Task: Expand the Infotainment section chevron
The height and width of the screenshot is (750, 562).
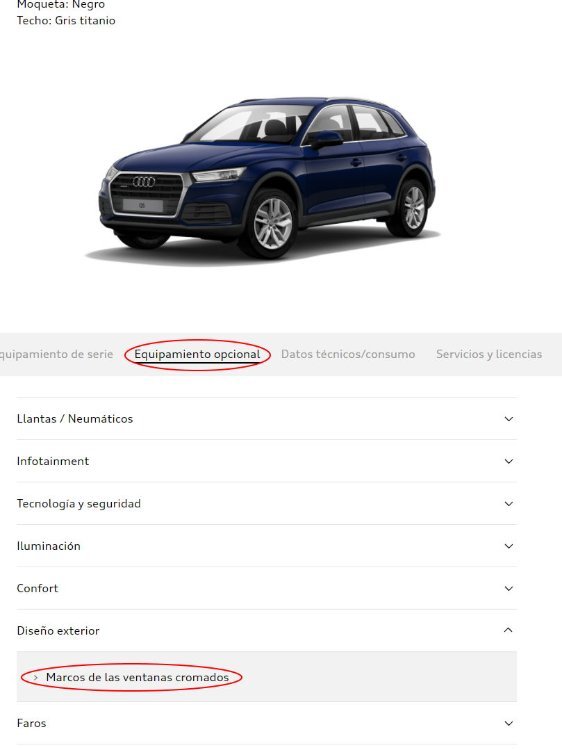Action: tap(508, 462)
